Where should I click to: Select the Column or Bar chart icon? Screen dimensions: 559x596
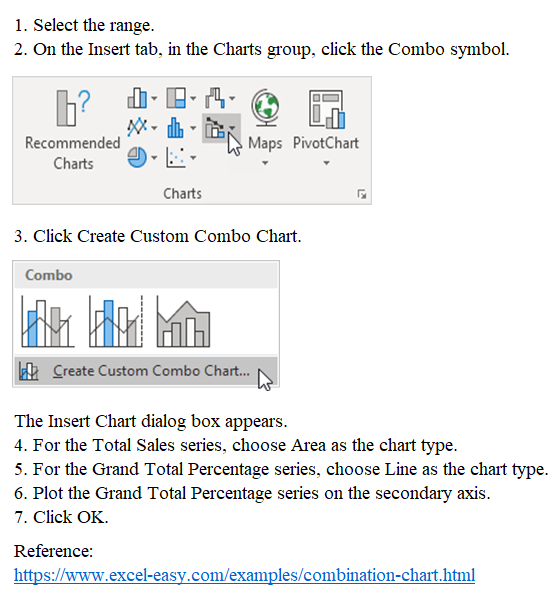tap(137, 98)
